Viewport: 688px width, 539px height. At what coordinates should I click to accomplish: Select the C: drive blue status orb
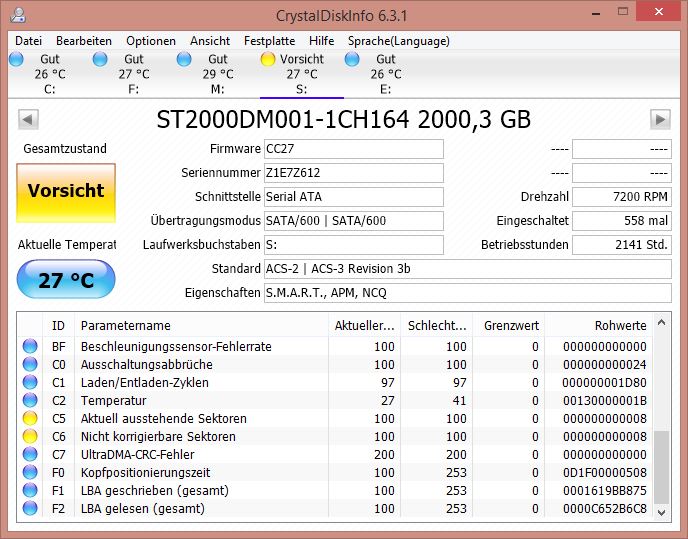click(16, 59)
